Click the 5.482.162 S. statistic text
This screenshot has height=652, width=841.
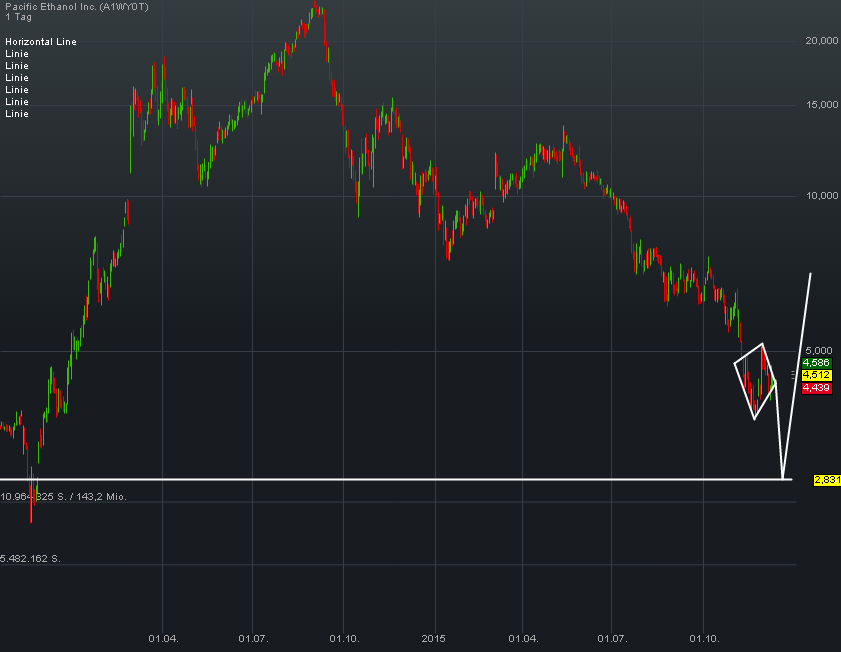30,559
